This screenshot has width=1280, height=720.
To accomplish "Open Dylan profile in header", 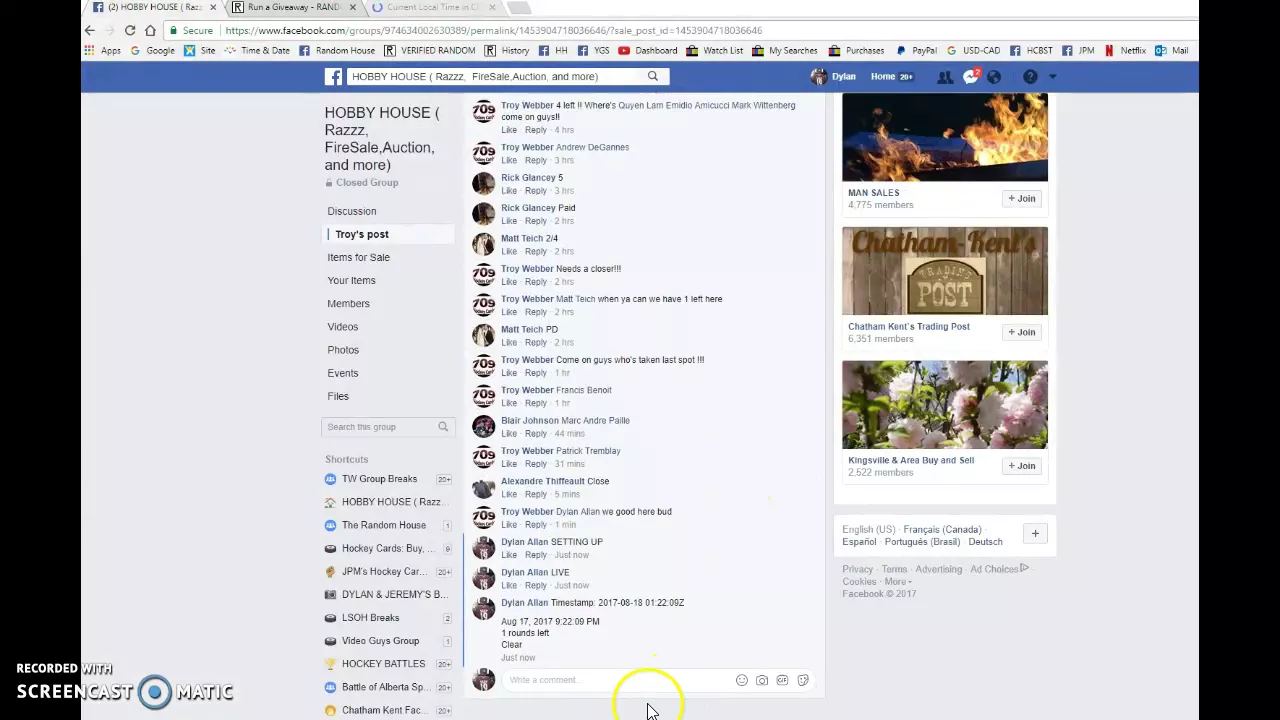I will 833,77.
